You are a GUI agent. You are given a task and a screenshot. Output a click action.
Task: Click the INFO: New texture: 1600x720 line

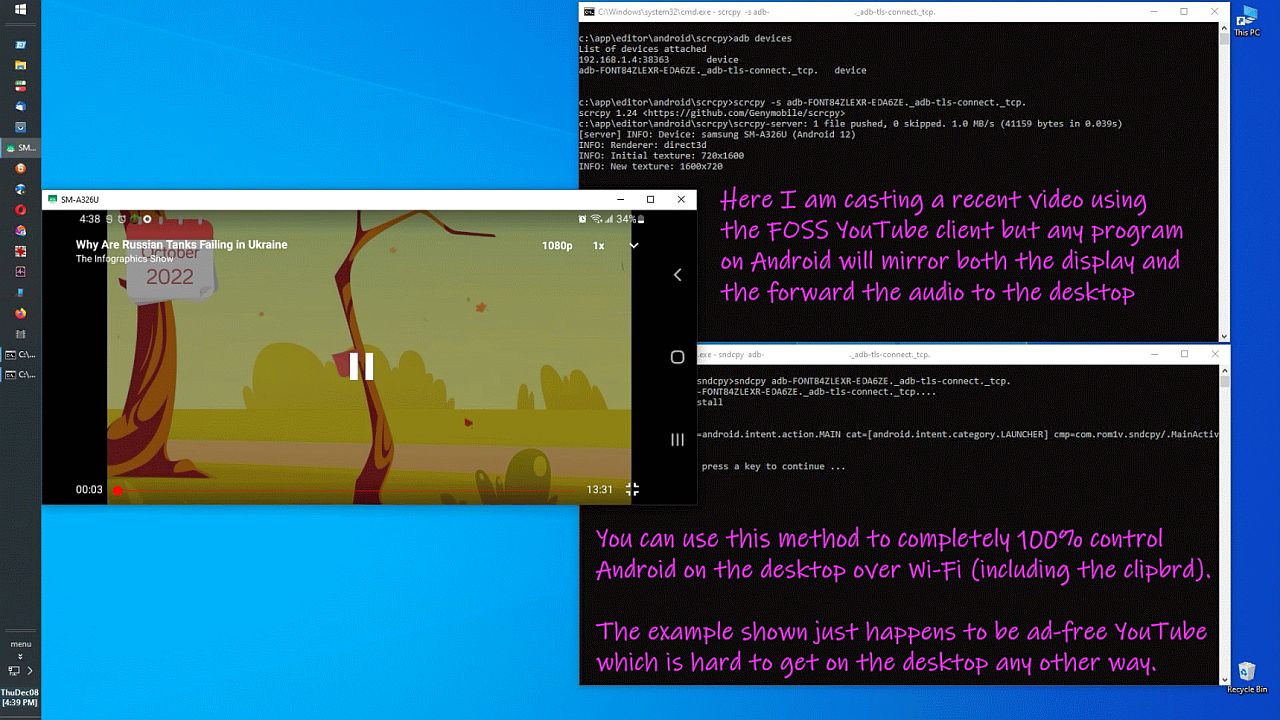coord(651,166)
